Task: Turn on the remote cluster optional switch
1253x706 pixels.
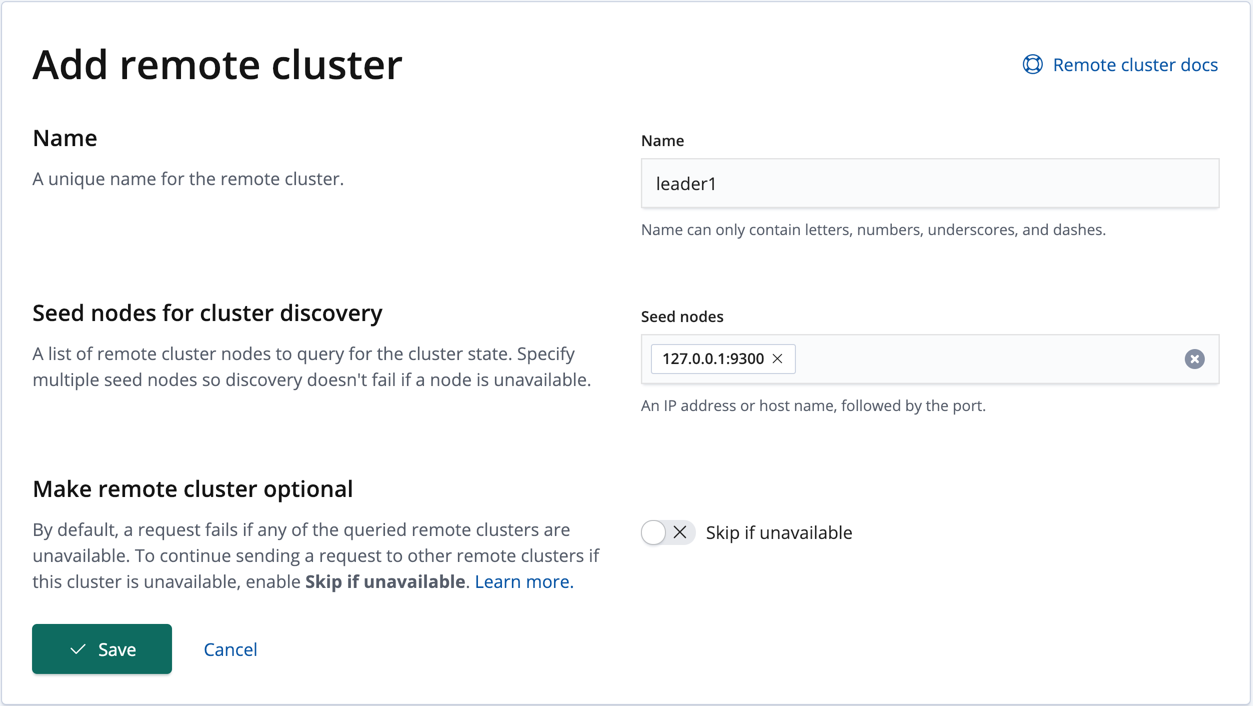Action: coord(667,532)
